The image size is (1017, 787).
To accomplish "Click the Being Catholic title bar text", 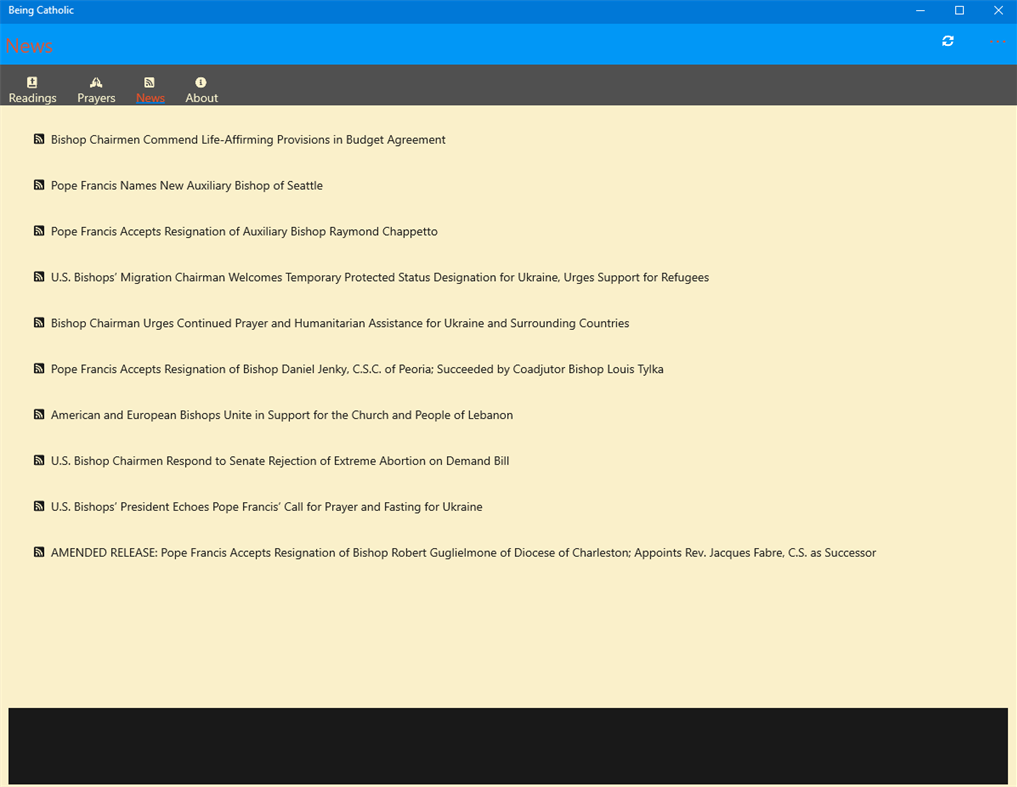I will [x=41, y=10].
